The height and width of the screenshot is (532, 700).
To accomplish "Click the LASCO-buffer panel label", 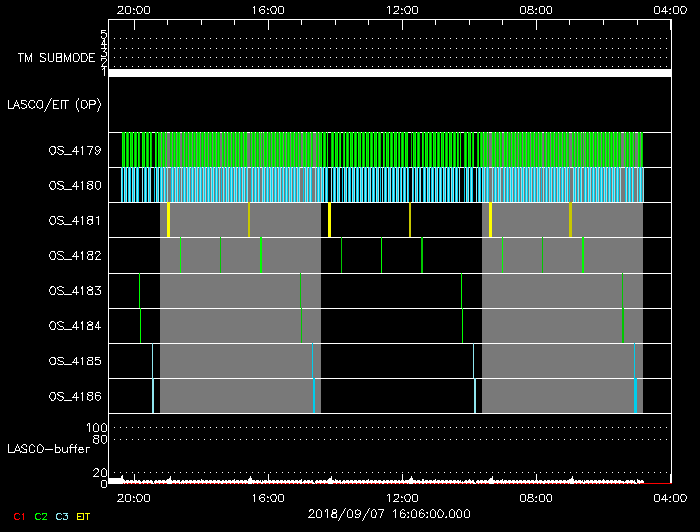I will point(48,449).
